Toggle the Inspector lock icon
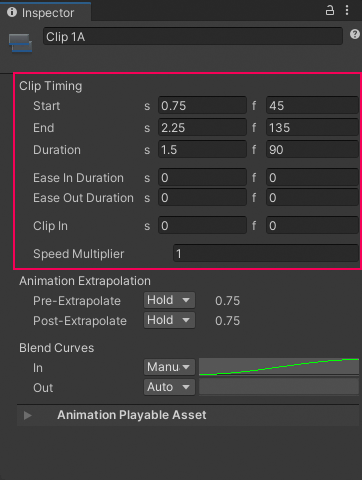362x480 pixels. (330, 10)
